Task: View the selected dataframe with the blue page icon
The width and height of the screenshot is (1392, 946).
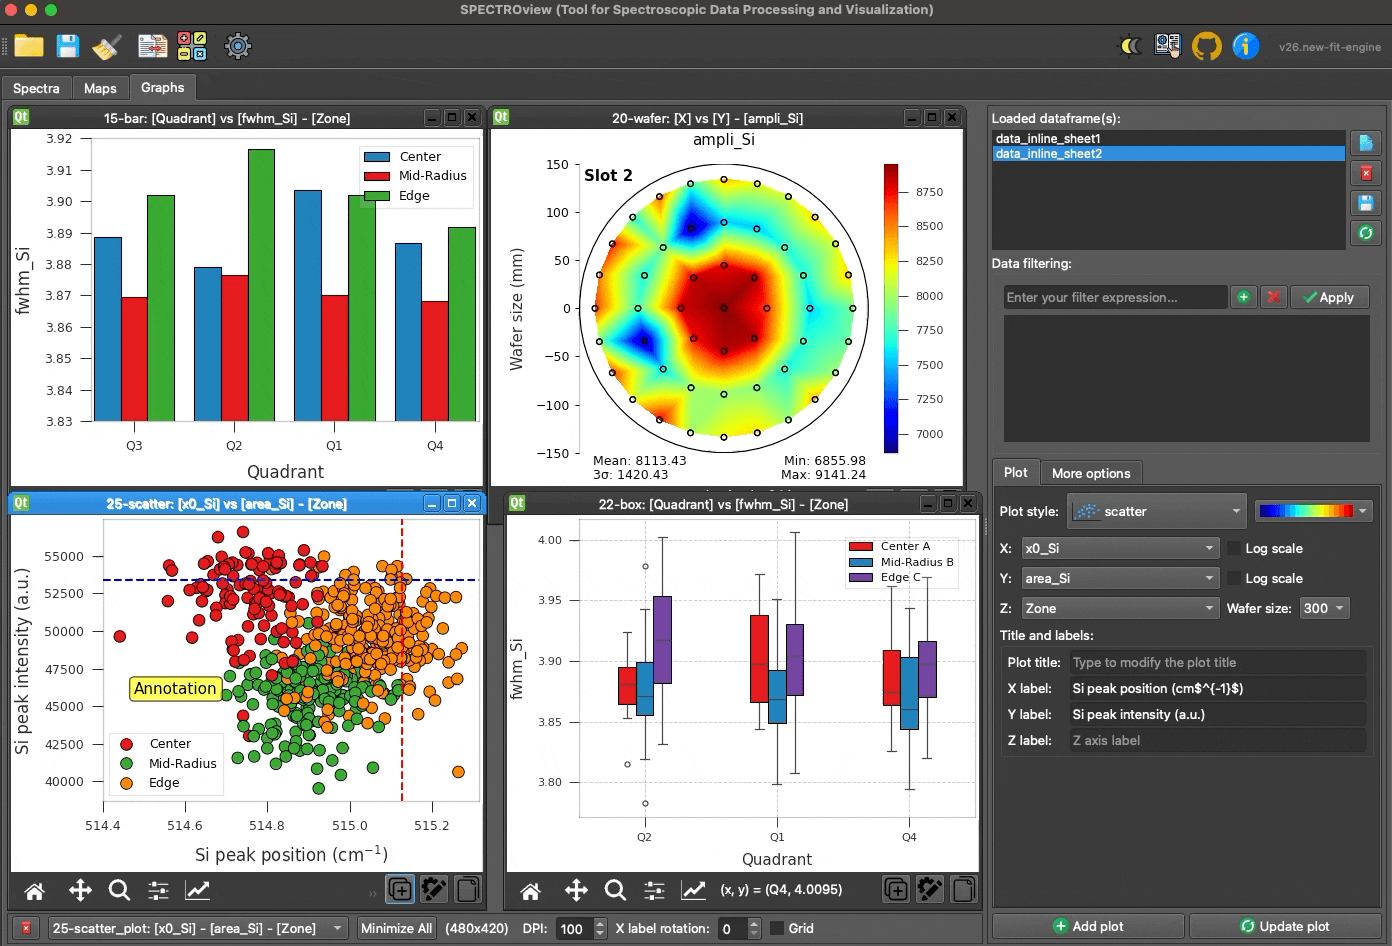Action: pos(1366,143)
